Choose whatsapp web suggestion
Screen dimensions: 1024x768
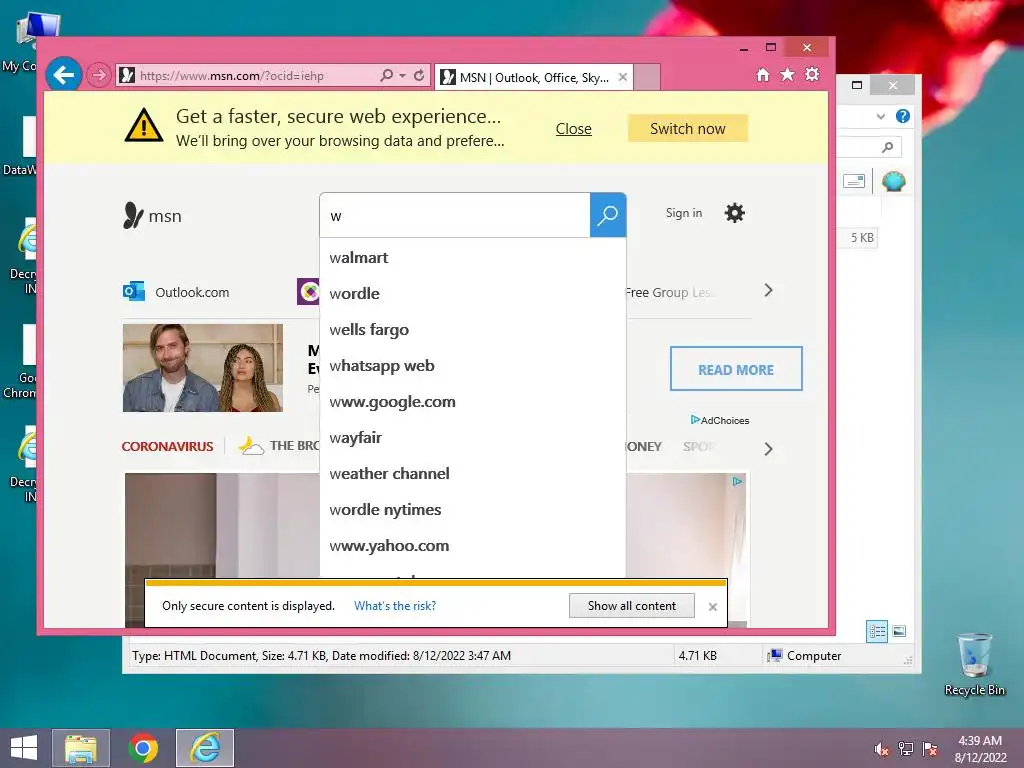coord(473,365)
